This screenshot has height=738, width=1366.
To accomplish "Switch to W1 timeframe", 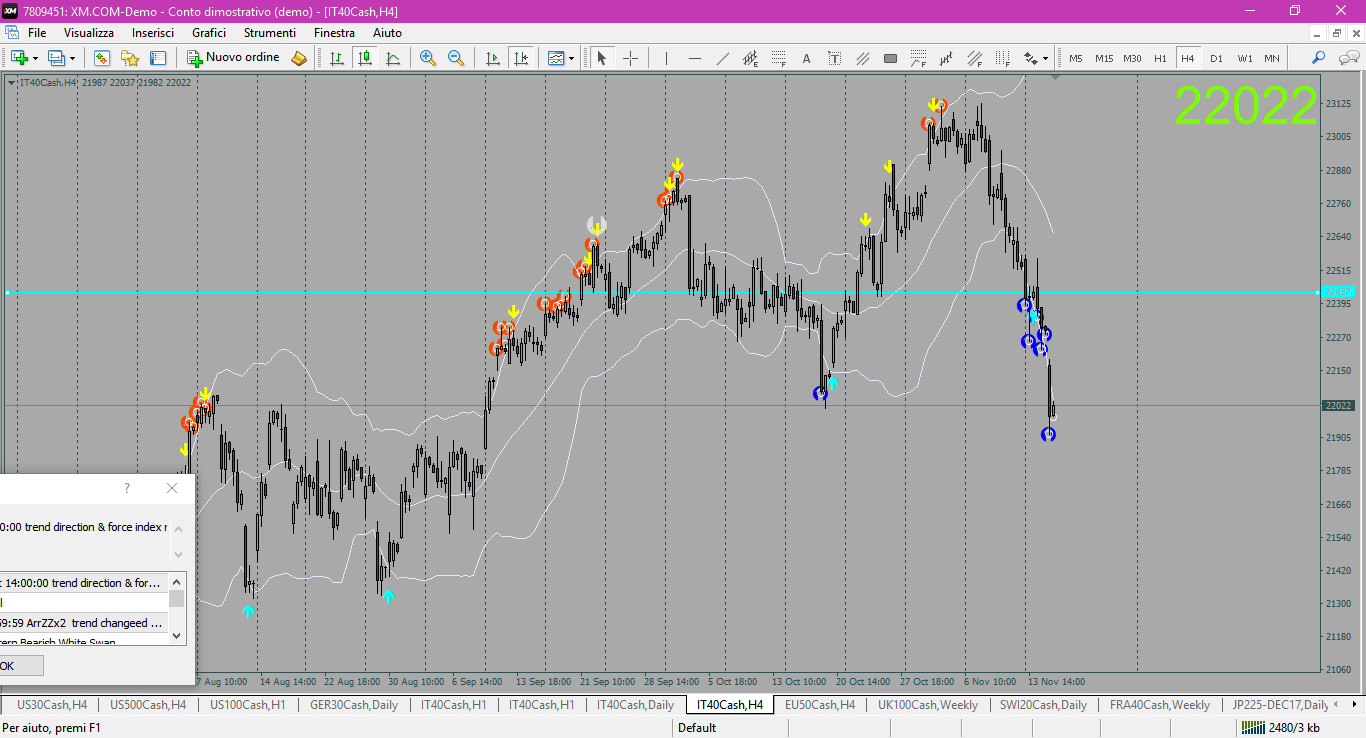I will point(1244,58).
